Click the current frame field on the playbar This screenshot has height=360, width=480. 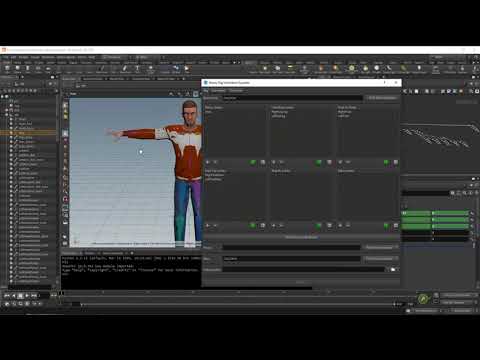[x=45, y=295]
